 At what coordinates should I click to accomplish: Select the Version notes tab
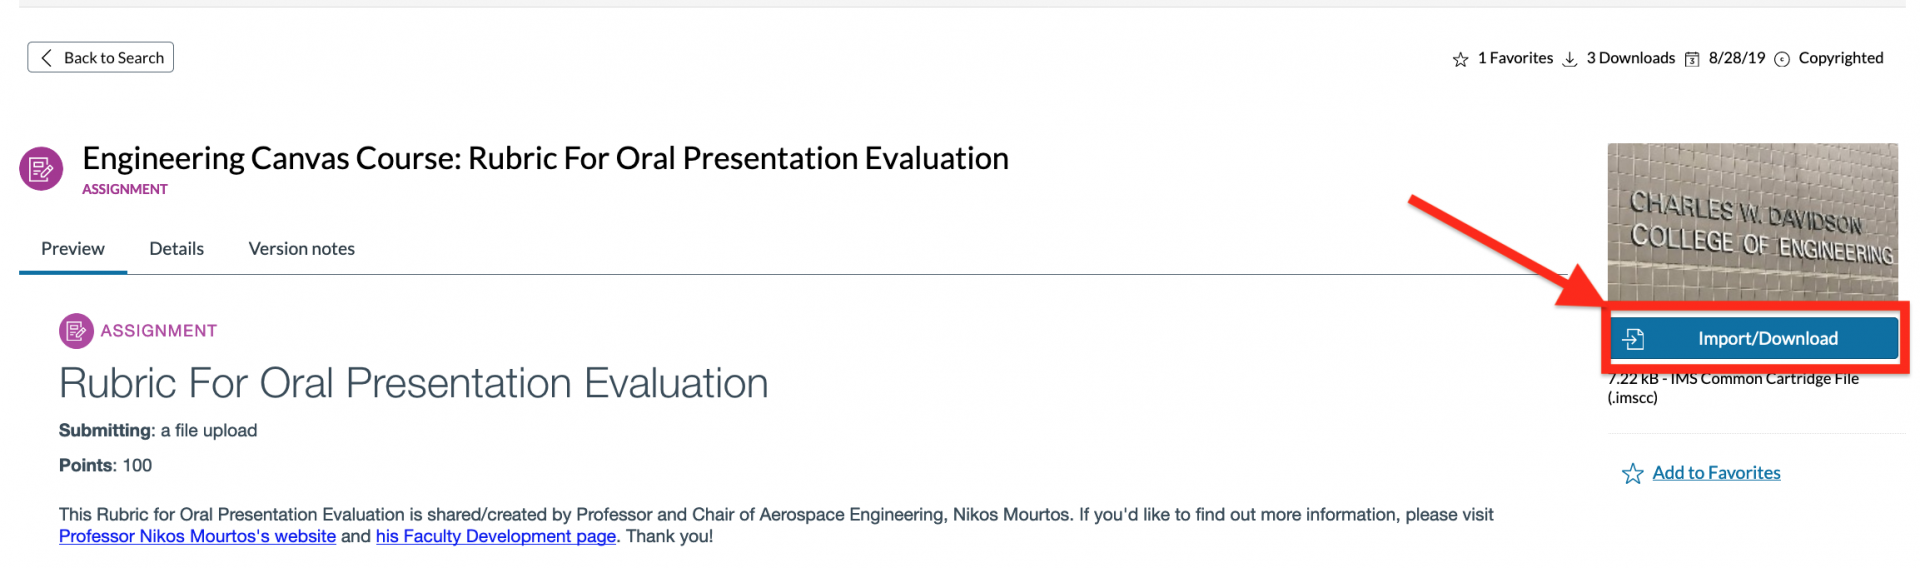(301, 249)
